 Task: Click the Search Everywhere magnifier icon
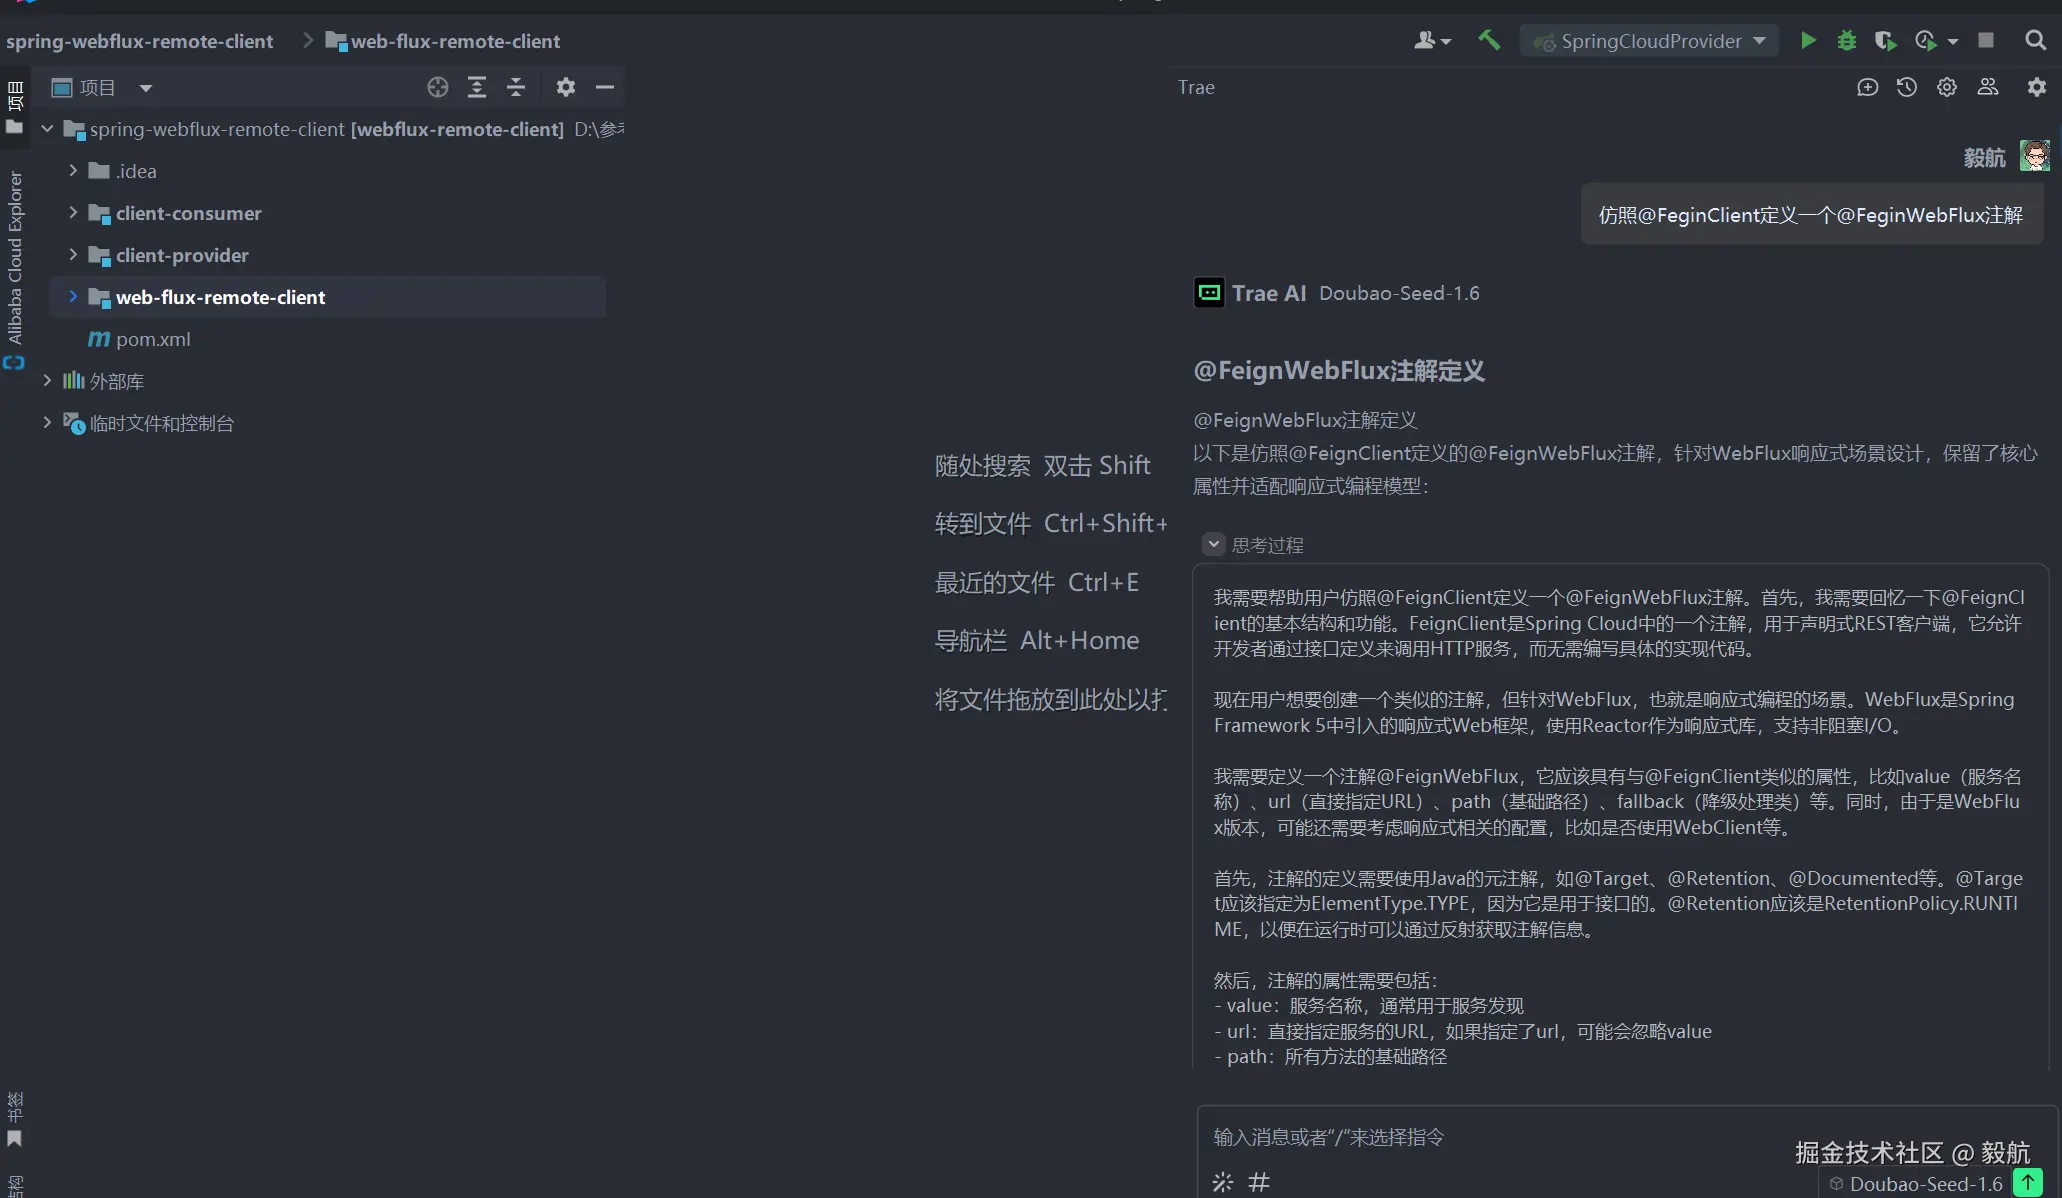click(2035, 41)
